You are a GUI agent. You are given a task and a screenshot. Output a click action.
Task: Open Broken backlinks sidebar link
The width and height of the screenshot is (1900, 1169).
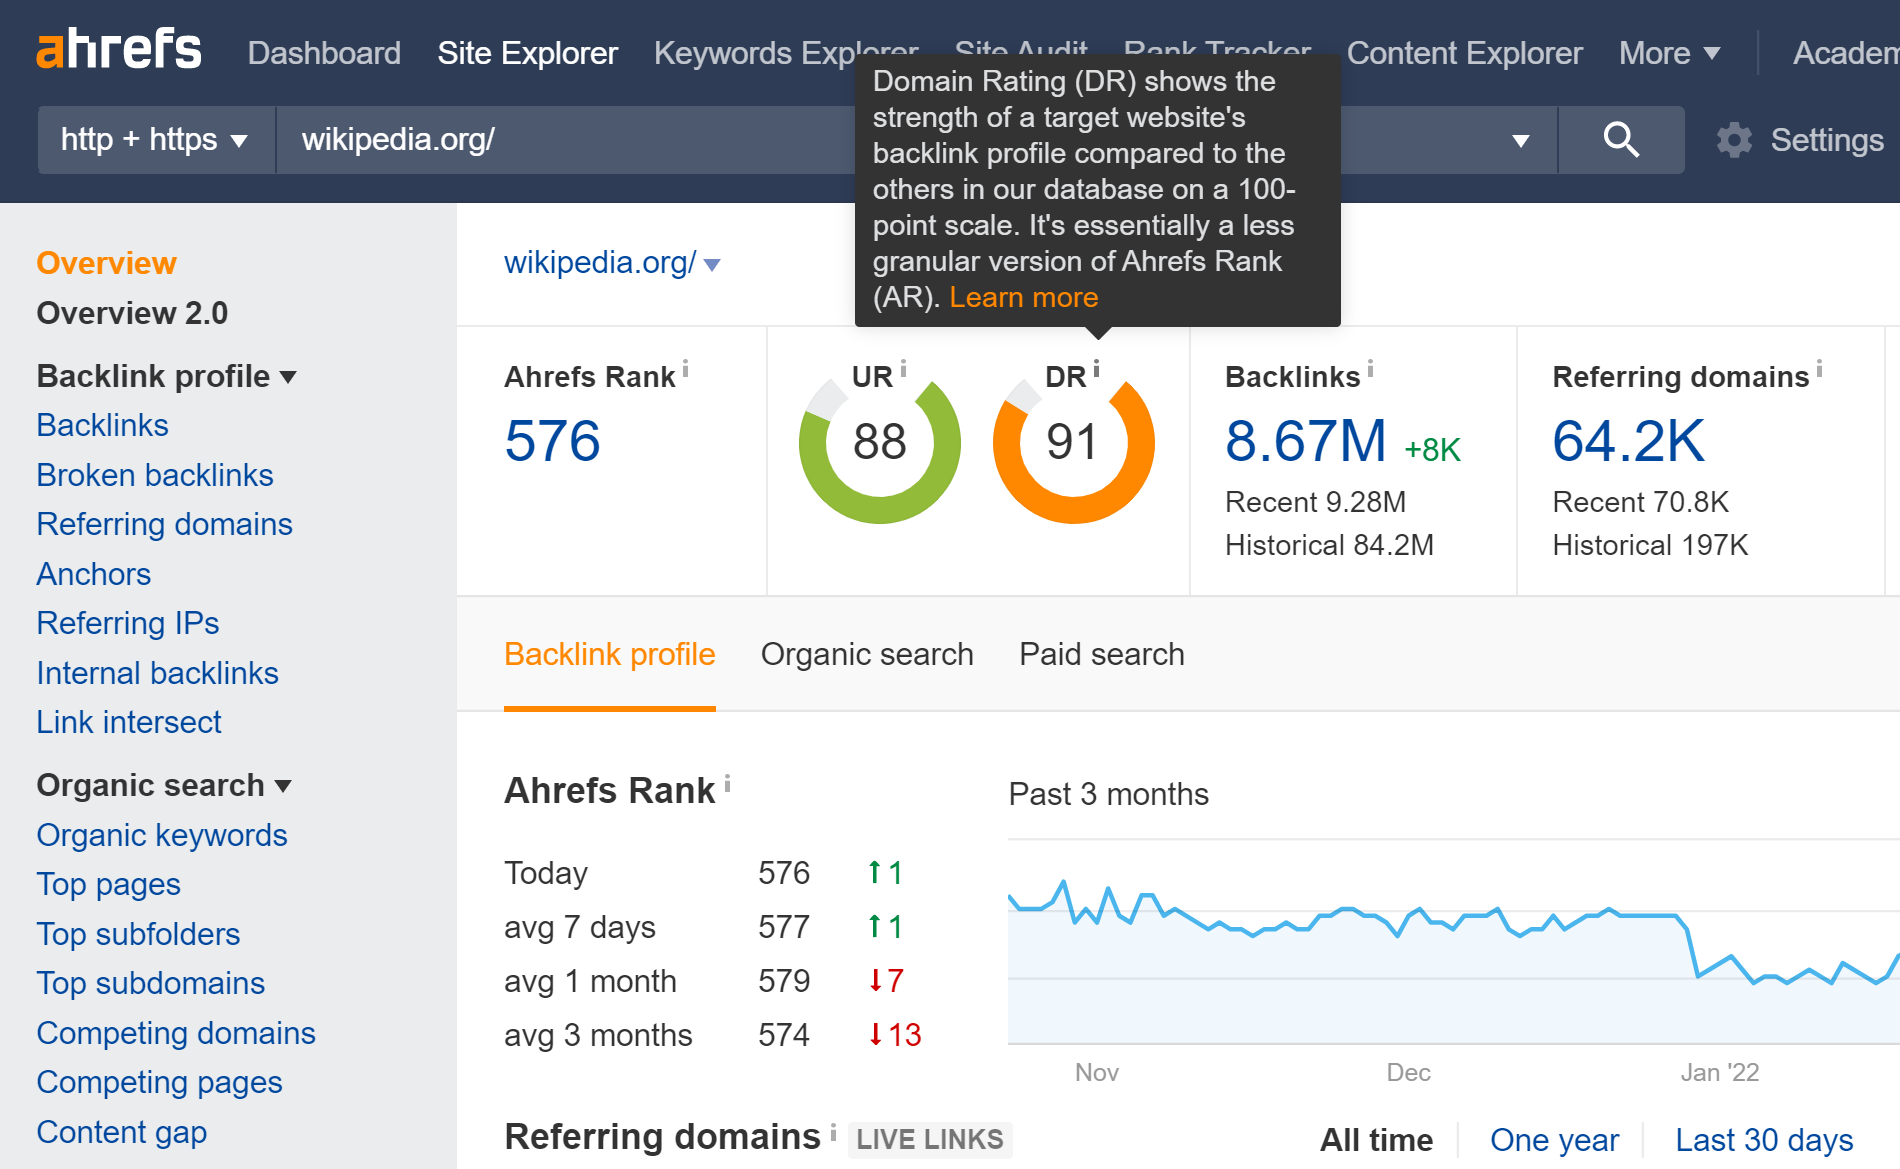point(155,475)
